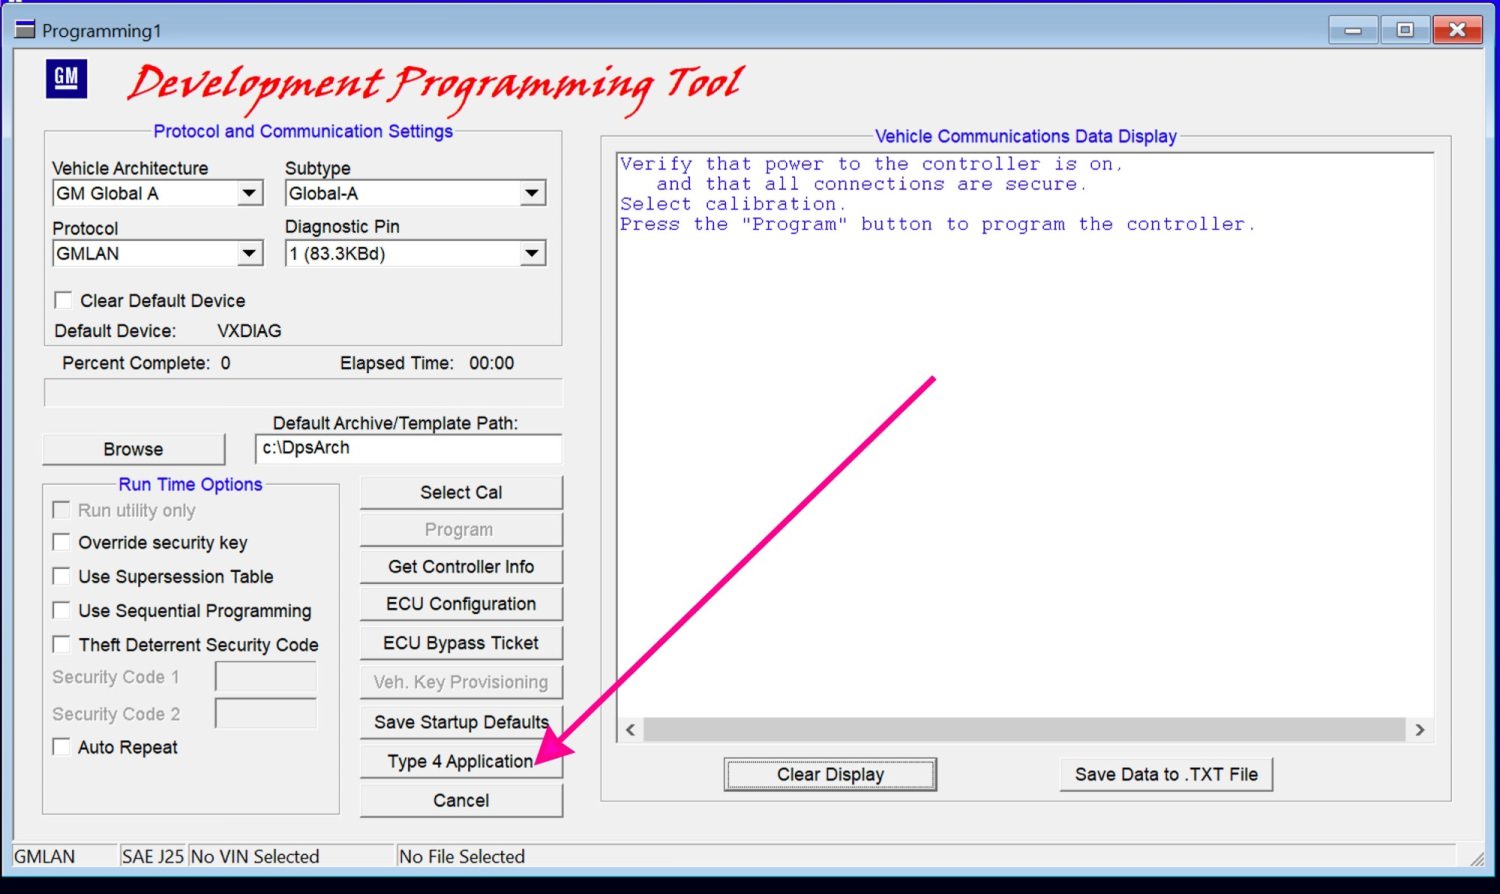Image resolution: width=1500 pixels, height=894 pixels.
Task: Click the "Elapsed Time: 00:00" text
Action: [x=427, y=363]
